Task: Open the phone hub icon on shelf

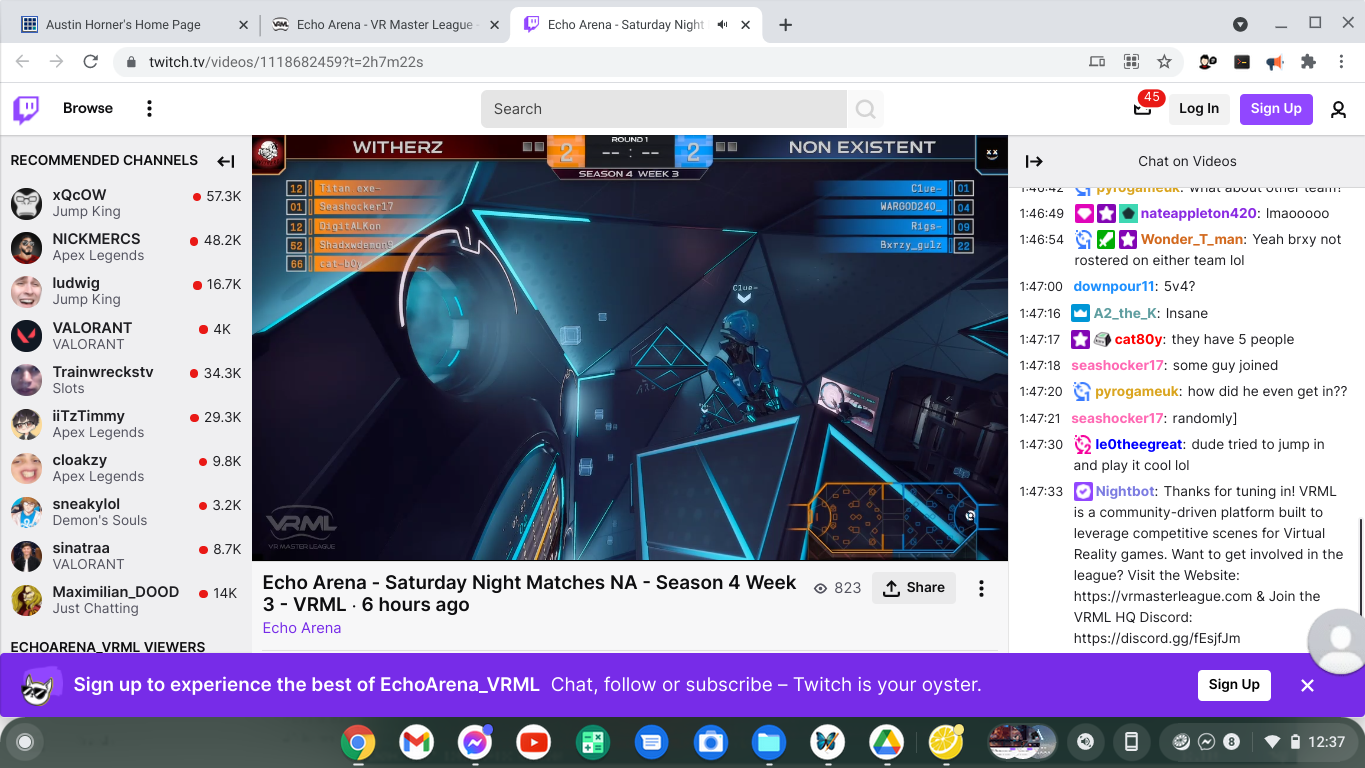Action: pos(1131,742)
